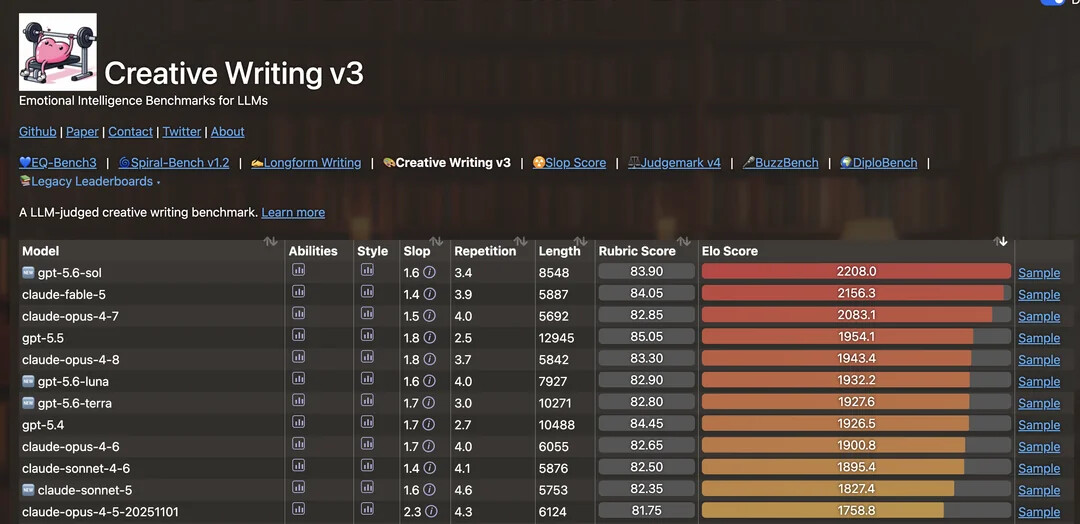Sort table by Rubric Score column
This screenshot has height=524, width=1080.
(683, 242)
